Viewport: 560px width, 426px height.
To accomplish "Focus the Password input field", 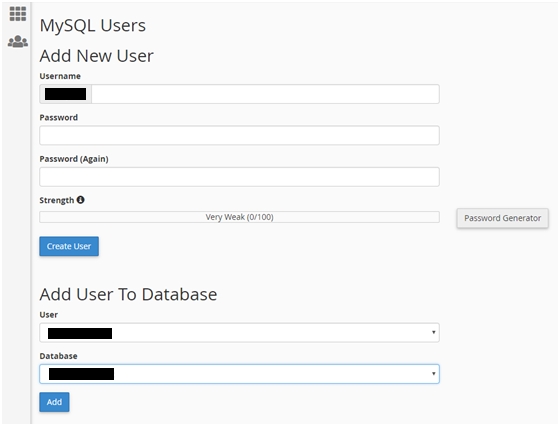I will pos(239,135).
